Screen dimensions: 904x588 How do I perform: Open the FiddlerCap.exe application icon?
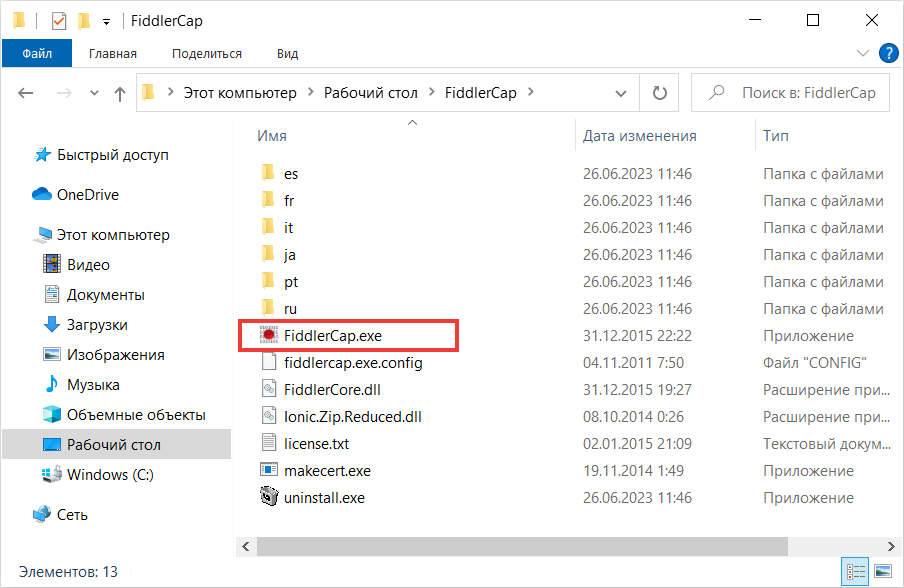pos(269,335)
